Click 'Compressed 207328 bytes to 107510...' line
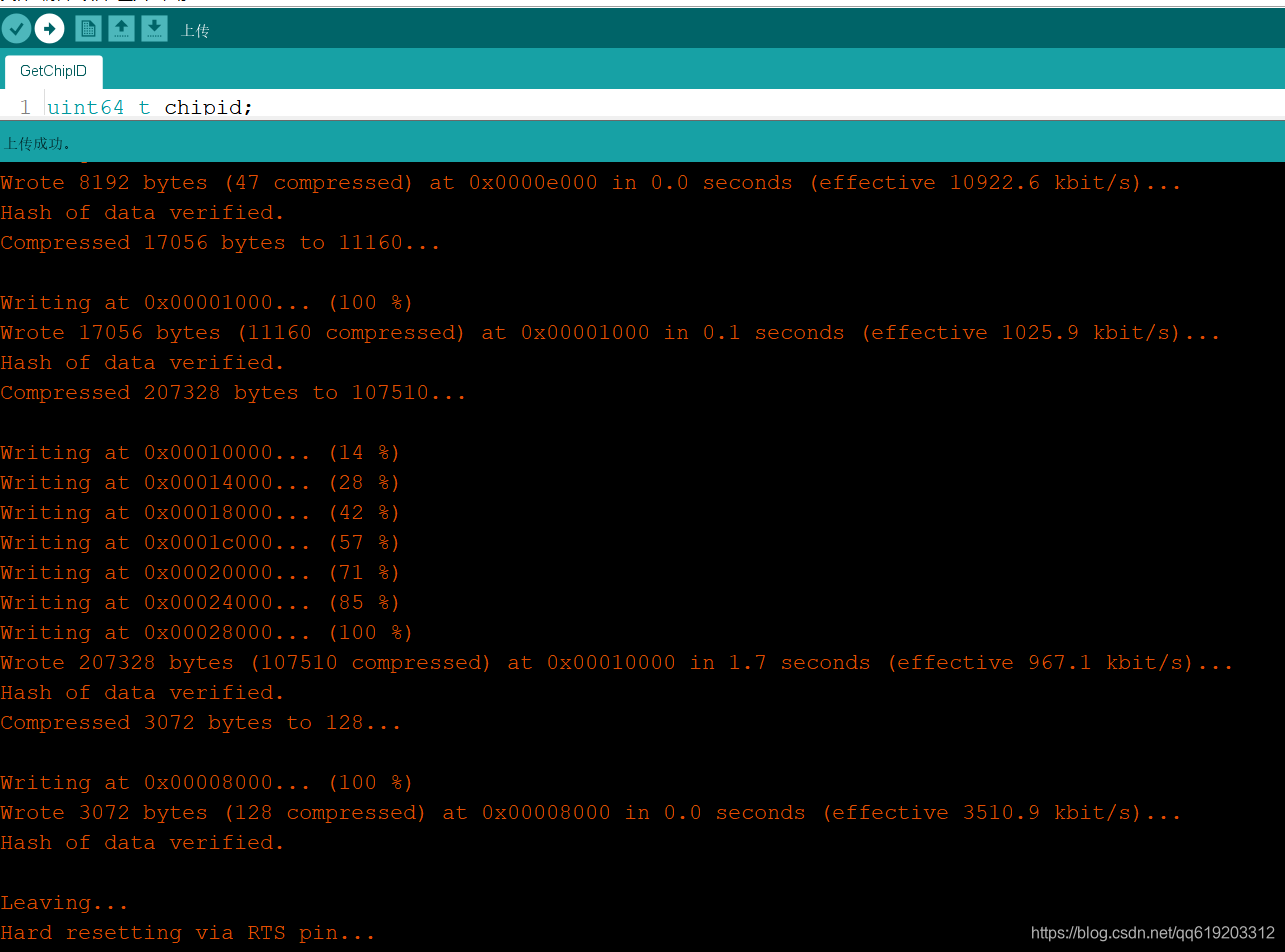1285x952 pixels. [x=233, y=393]
